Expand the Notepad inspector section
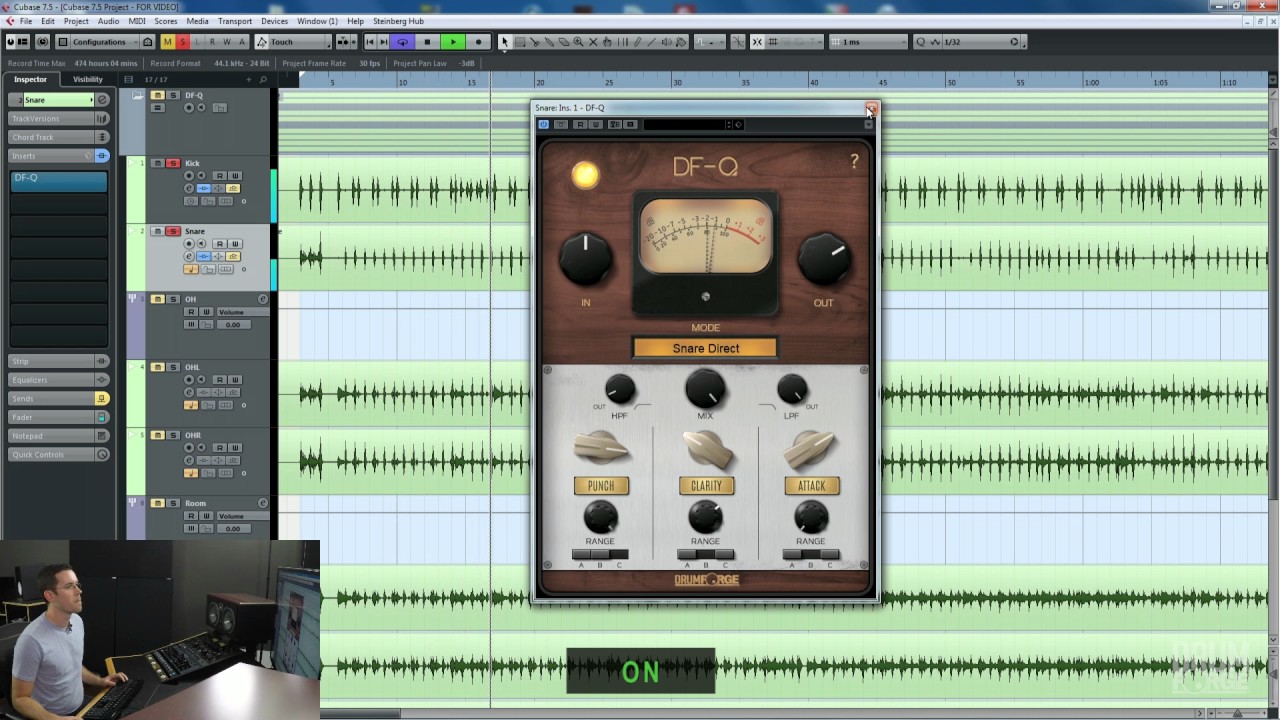 pos(59,436)
